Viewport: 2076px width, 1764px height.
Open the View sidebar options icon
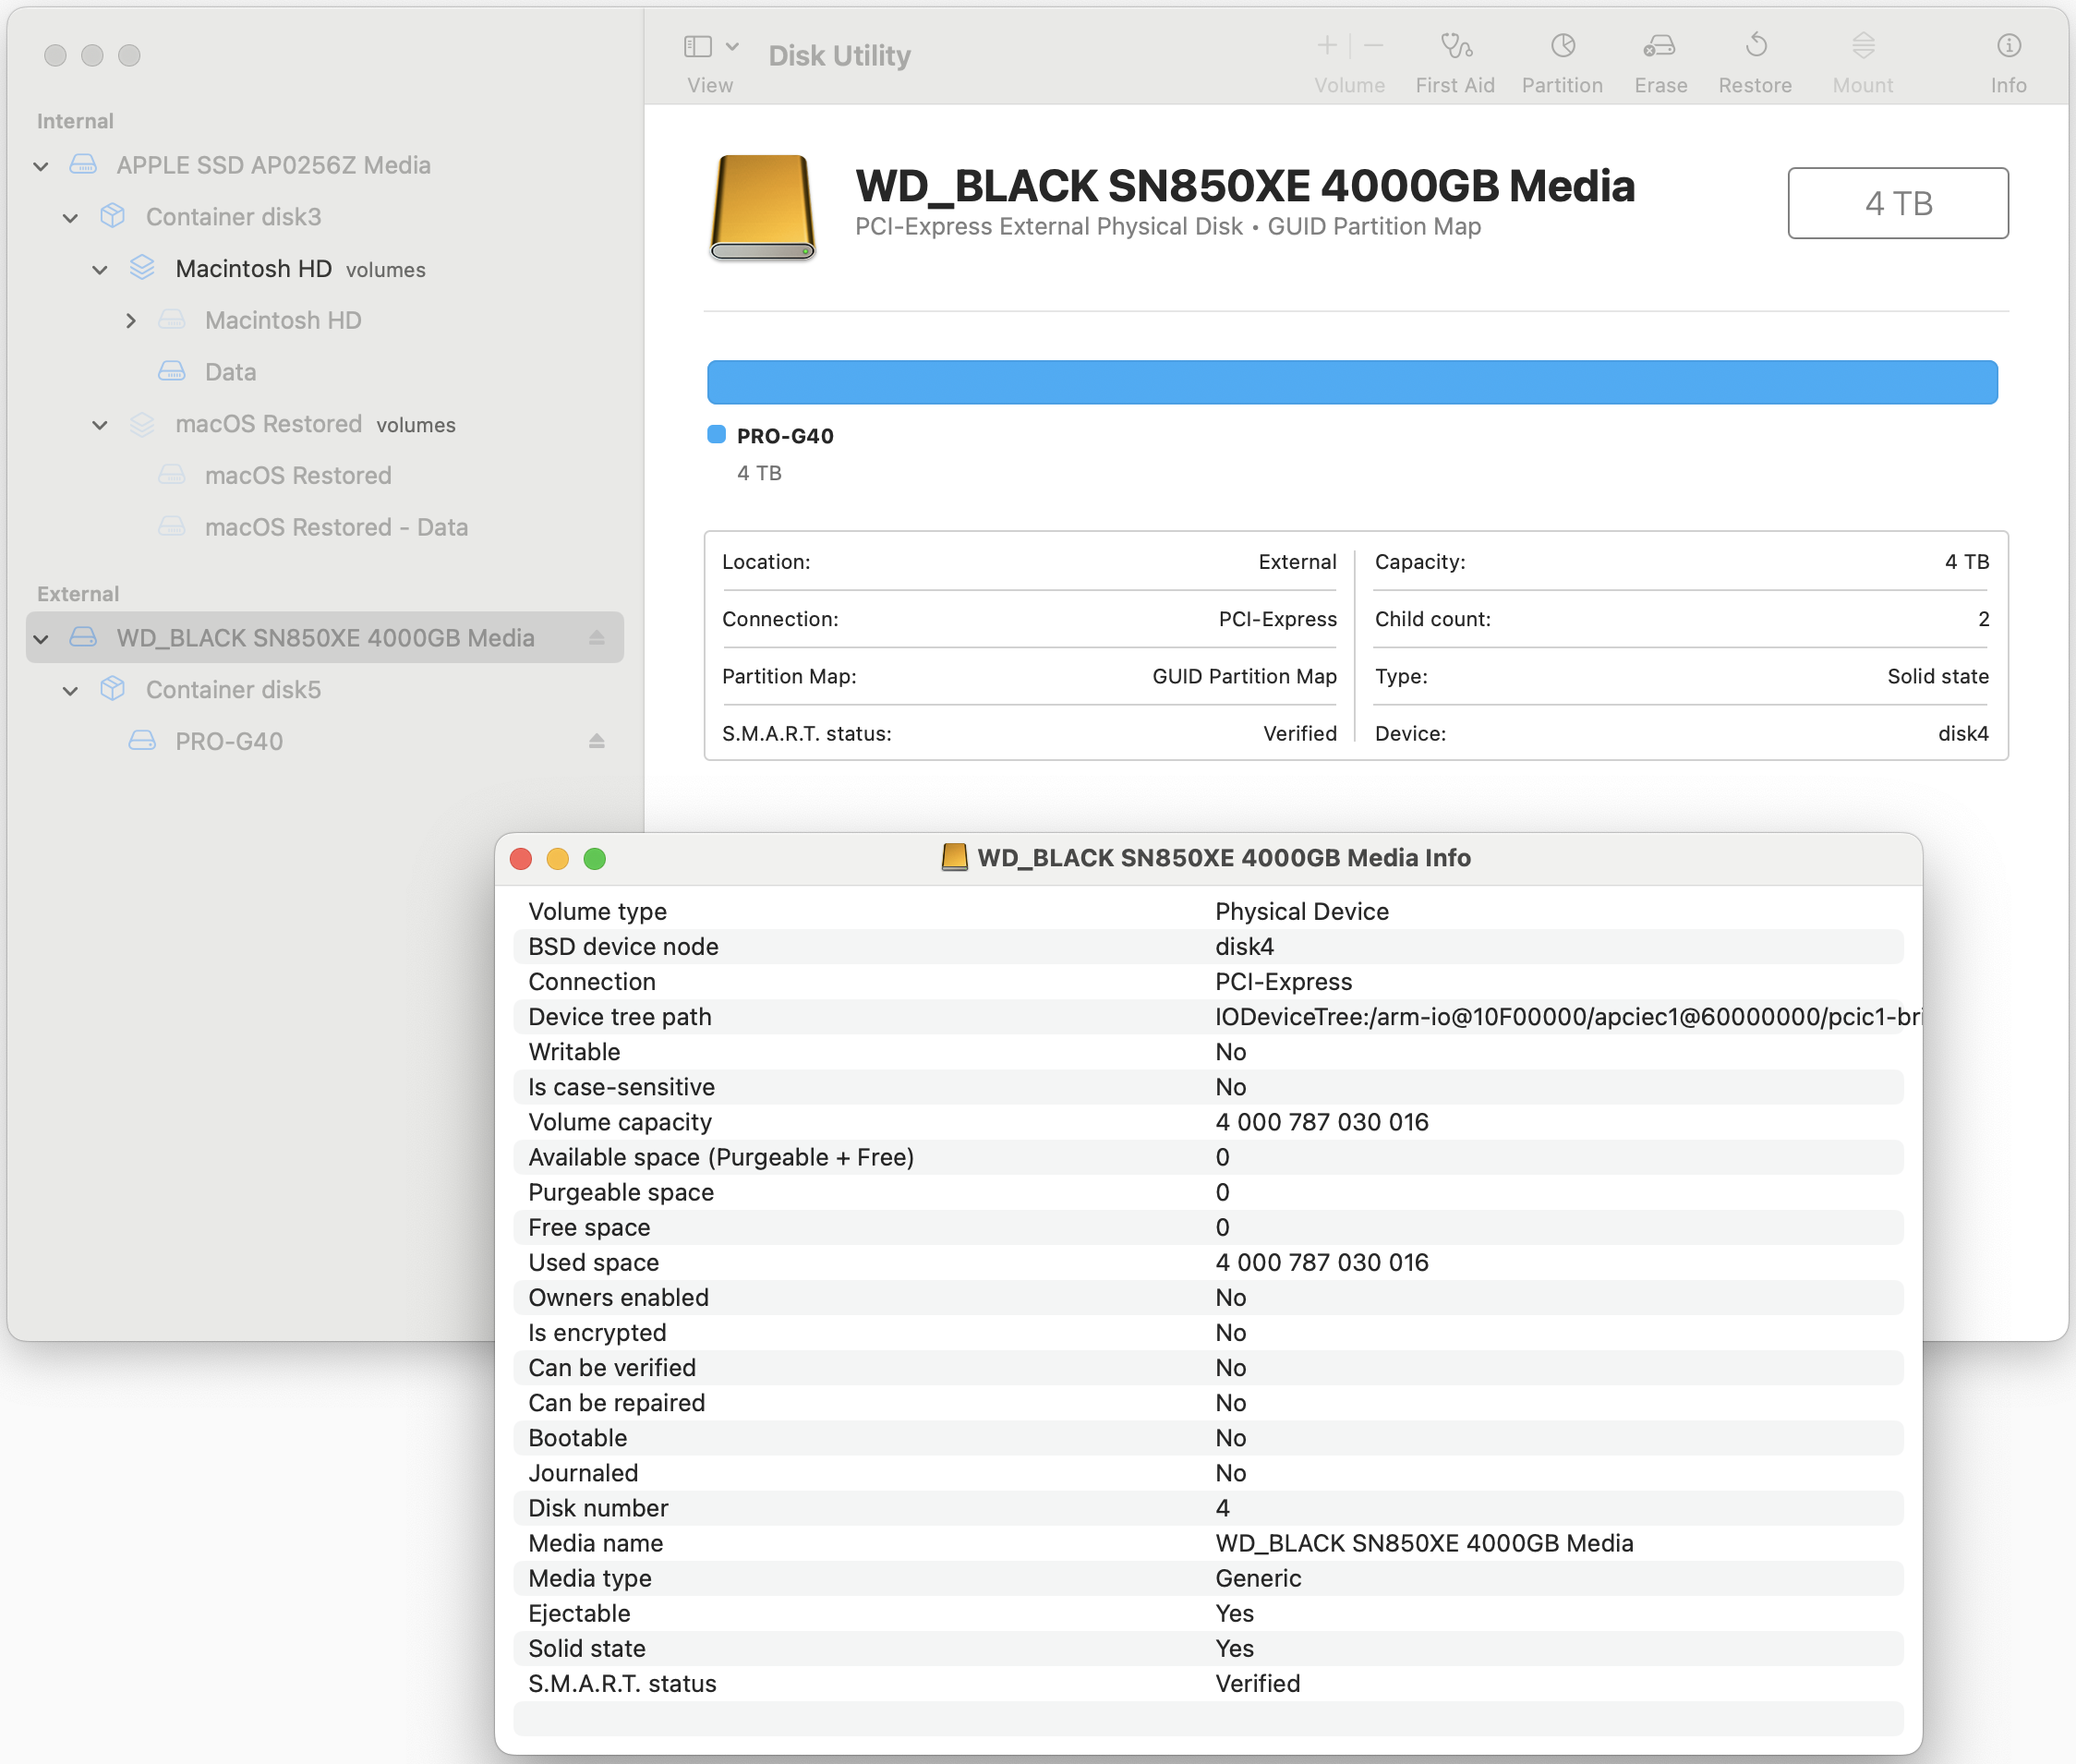[697, 46]
